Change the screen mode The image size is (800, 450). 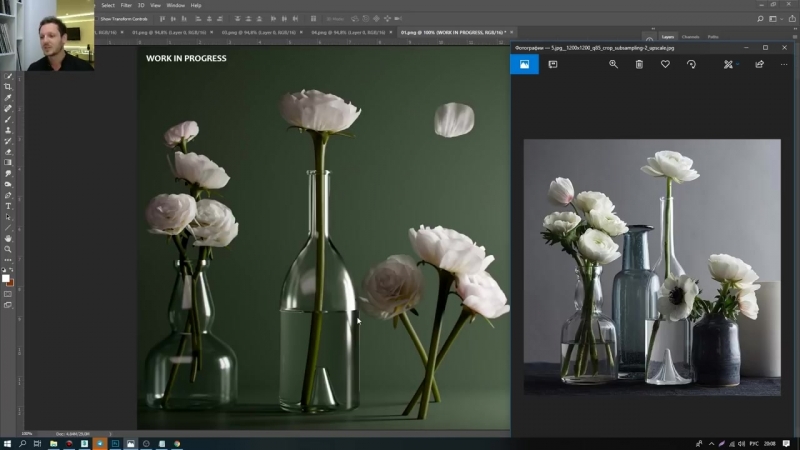click(8, 305)
